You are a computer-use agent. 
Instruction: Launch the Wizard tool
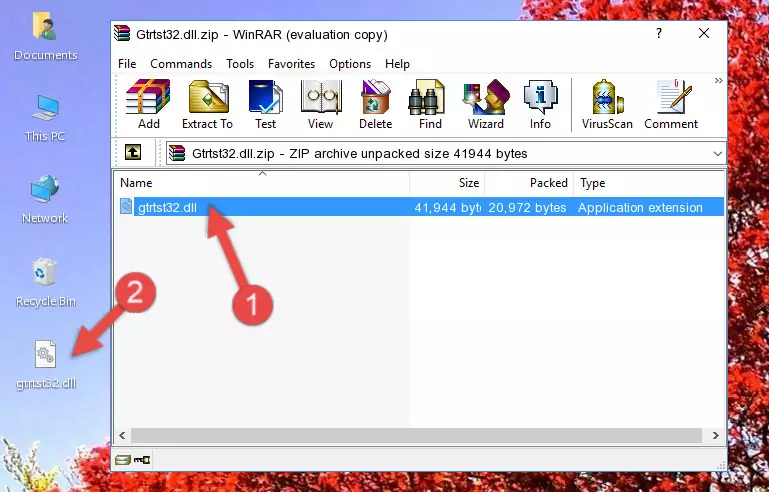point(486,104)
